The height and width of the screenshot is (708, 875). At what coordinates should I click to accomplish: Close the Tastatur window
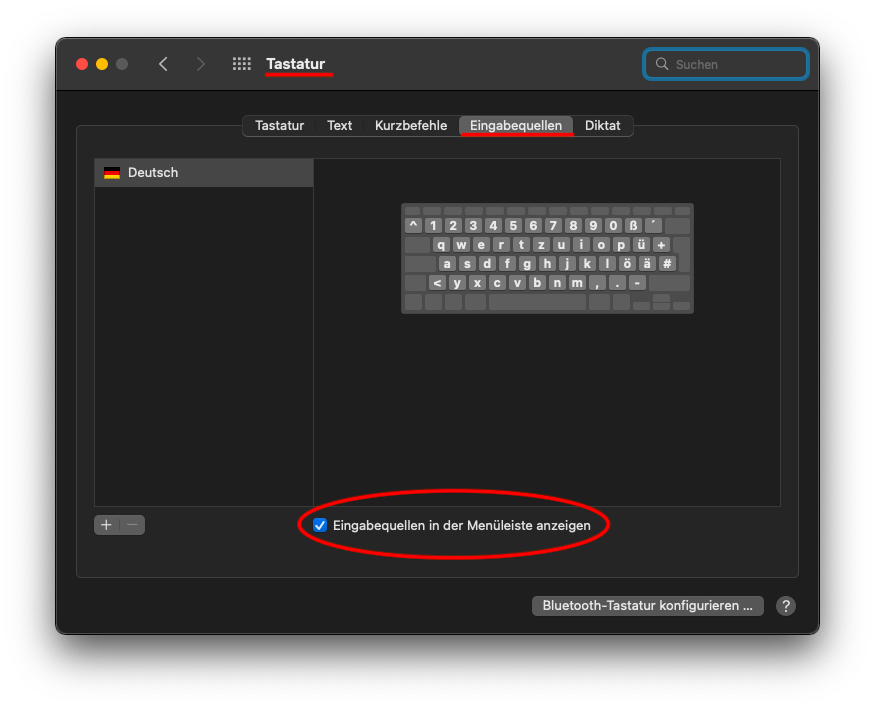[82, 64]
